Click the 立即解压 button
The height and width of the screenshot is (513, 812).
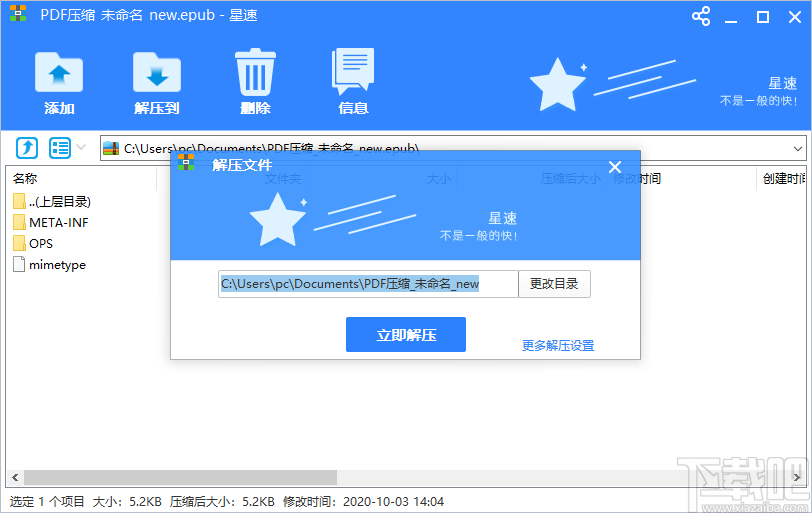click(406, 334)
